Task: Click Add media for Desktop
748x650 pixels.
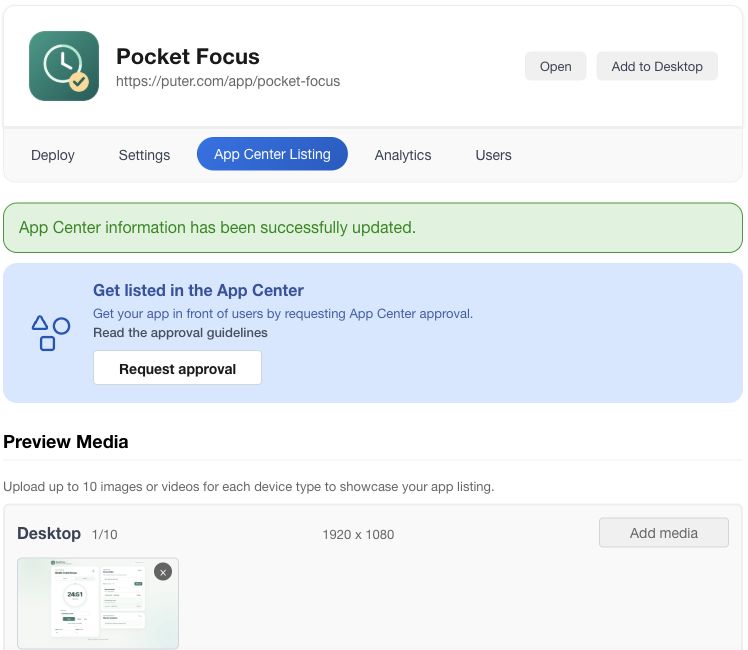Action: [664, 533]
